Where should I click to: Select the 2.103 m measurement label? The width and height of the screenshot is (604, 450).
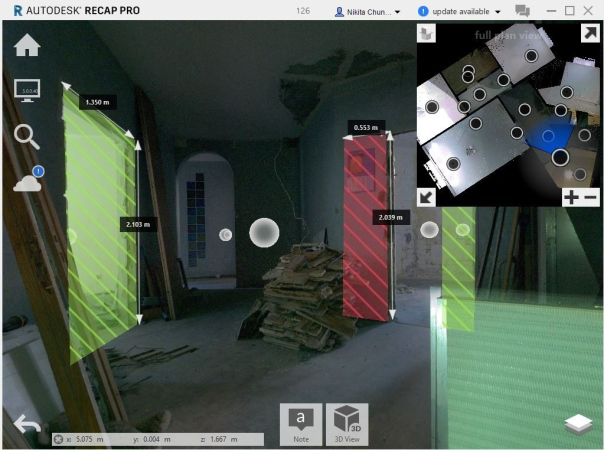click(134, 224)
